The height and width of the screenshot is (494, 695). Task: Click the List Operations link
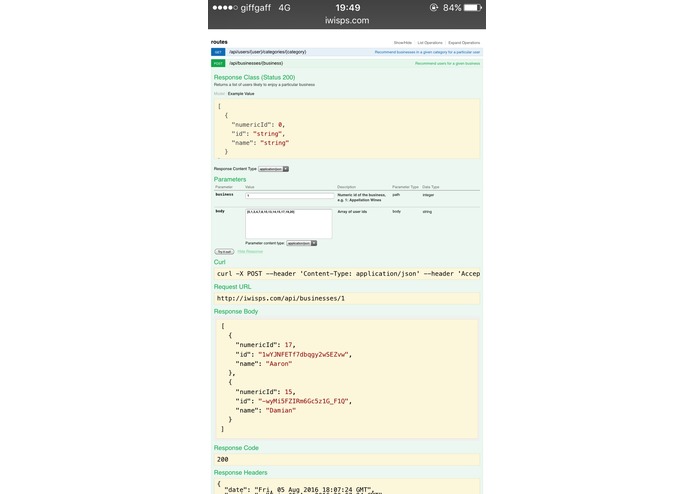pyautogui.click(x=430, y=43)
